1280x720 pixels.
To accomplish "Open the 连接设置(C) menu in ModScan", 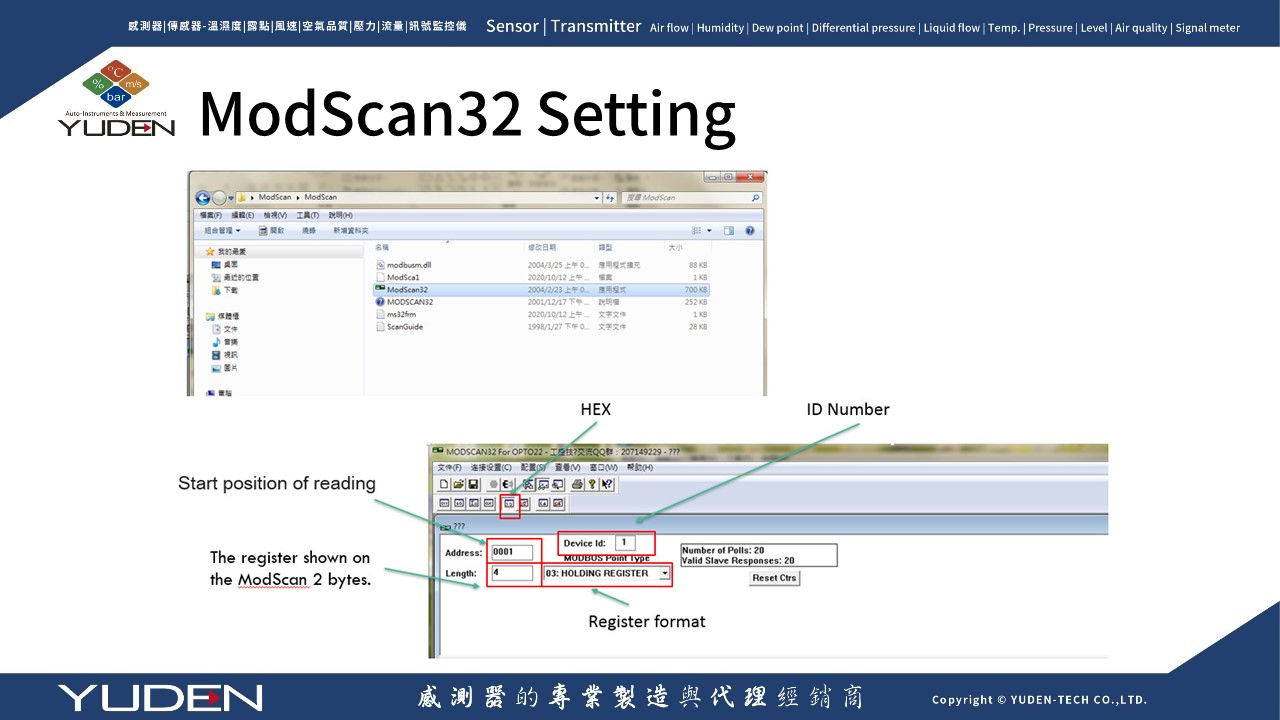I will (491, 467).
